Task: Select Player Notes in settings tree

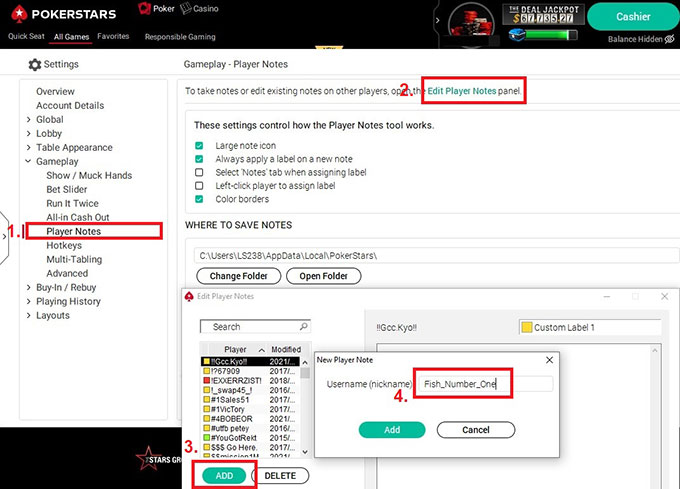Action: point(74,231)
